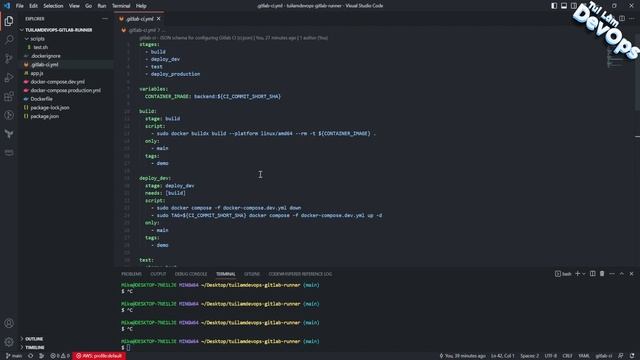The height and width of the screenshot is (360, 640).
Task: Click the main branch status bar item
Action: pyautogui.click(x=14, y=356)
